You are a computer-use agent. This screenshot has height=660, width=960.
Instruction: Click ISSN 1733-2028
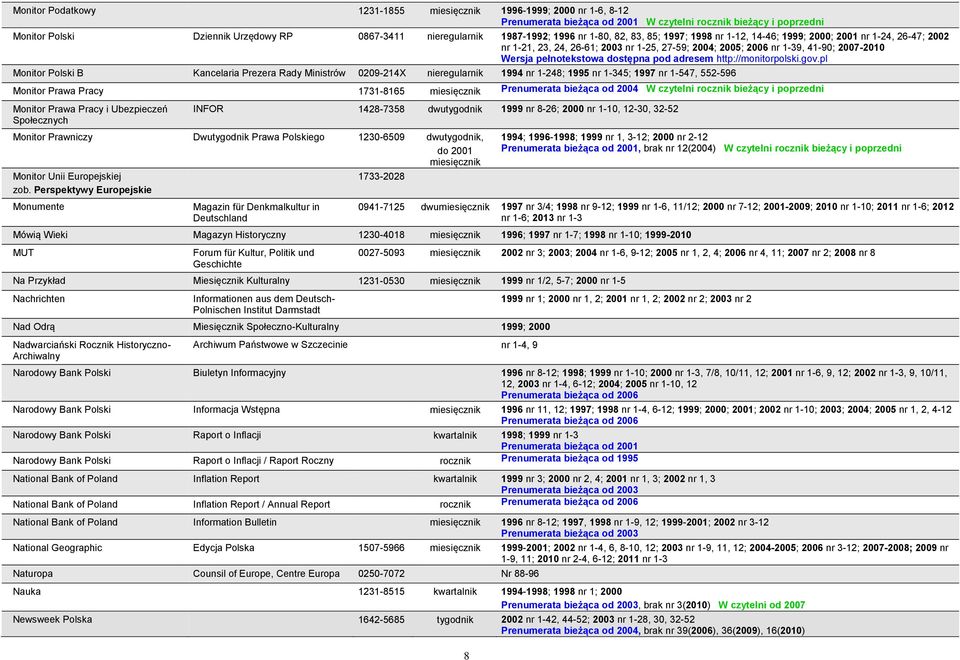coord(381,176)
